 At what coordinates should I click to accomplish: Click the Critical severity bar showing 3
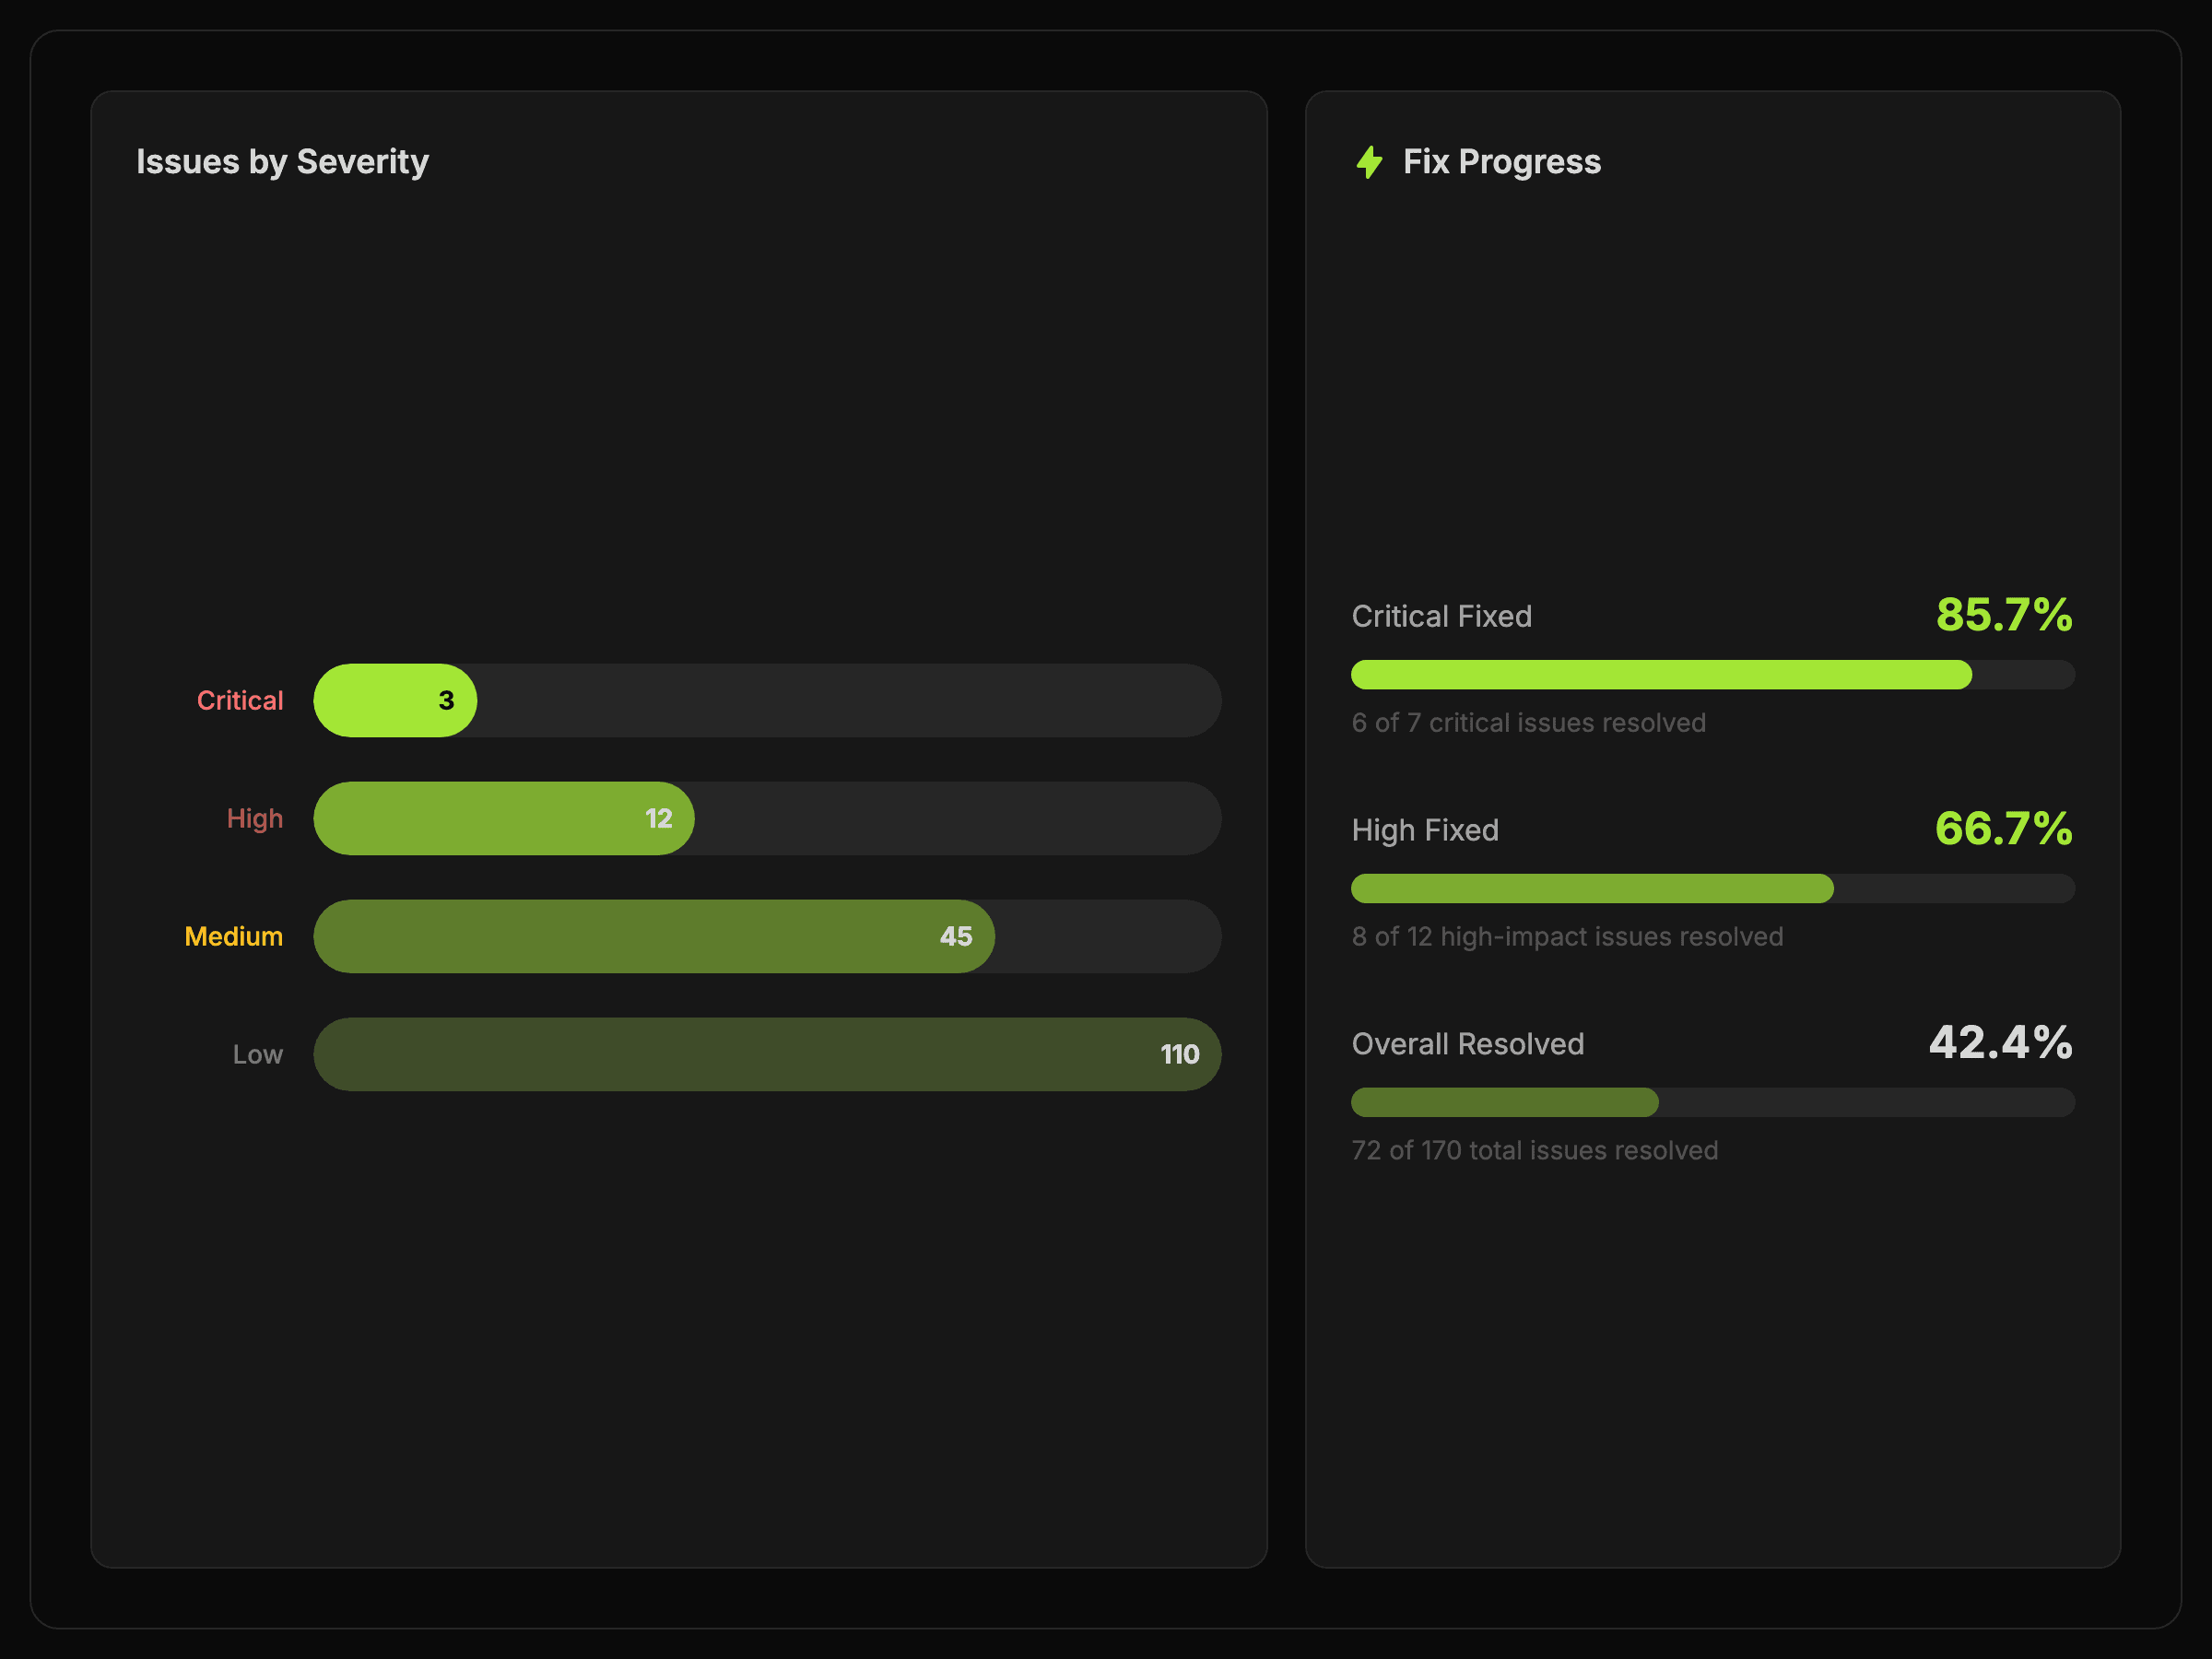[x=396, y=701]
